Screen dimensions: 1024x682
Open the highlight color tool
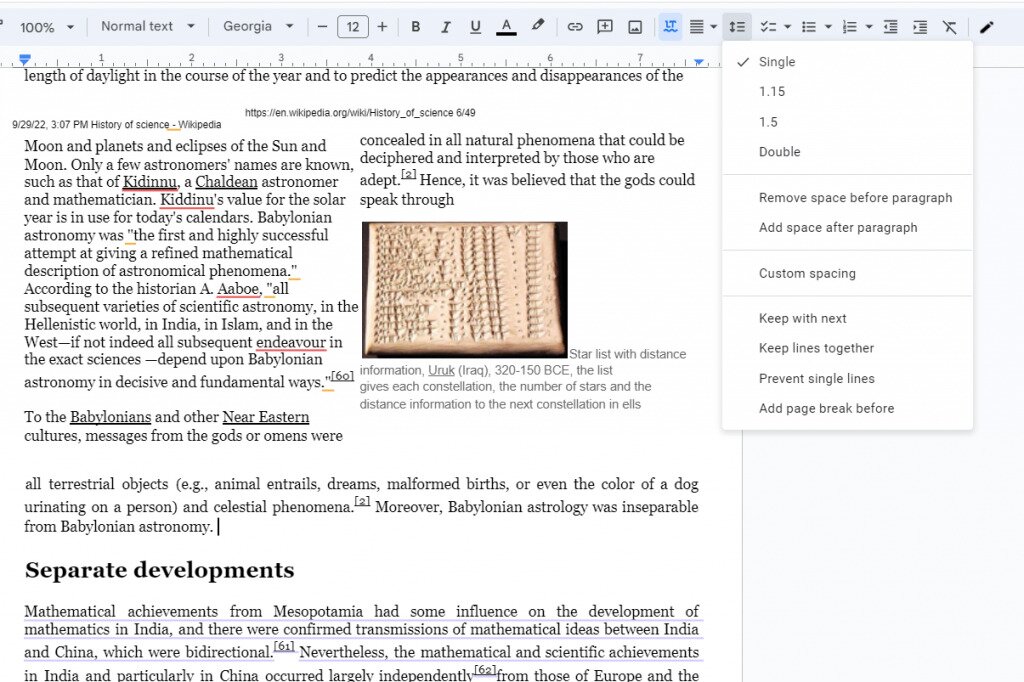[536, 27]
